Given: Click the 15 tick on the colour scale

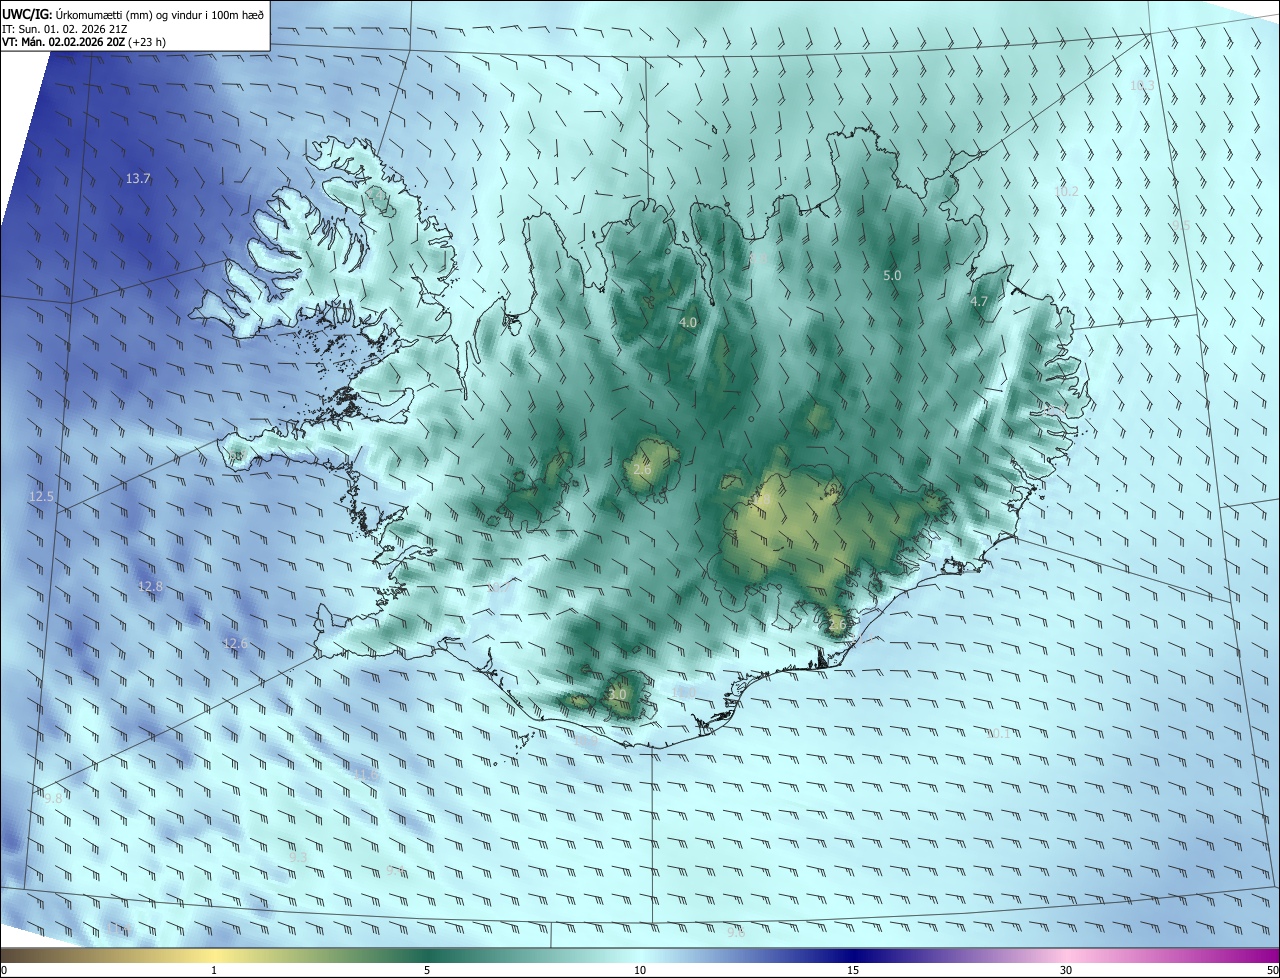Looking at the screenshot, I should pyautogui.click(x=853, y=970).
